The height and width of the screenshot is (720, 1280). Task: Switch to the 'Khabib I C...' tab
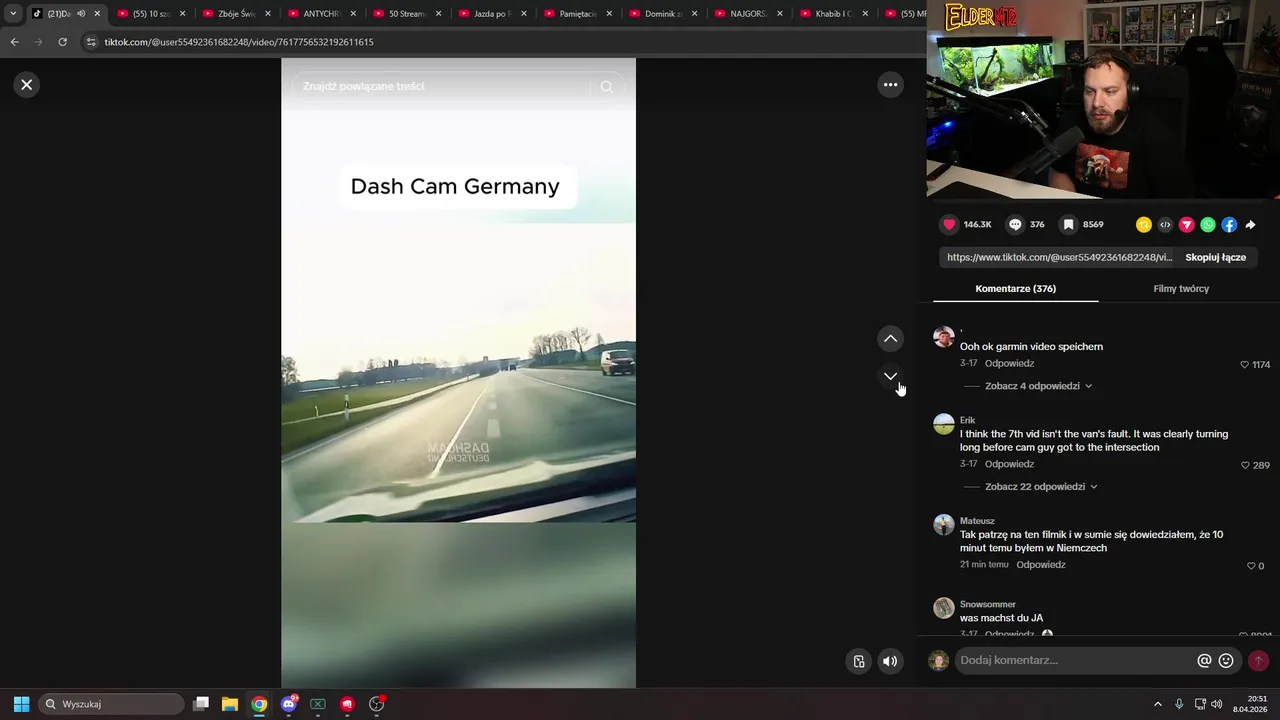(835, 14)
